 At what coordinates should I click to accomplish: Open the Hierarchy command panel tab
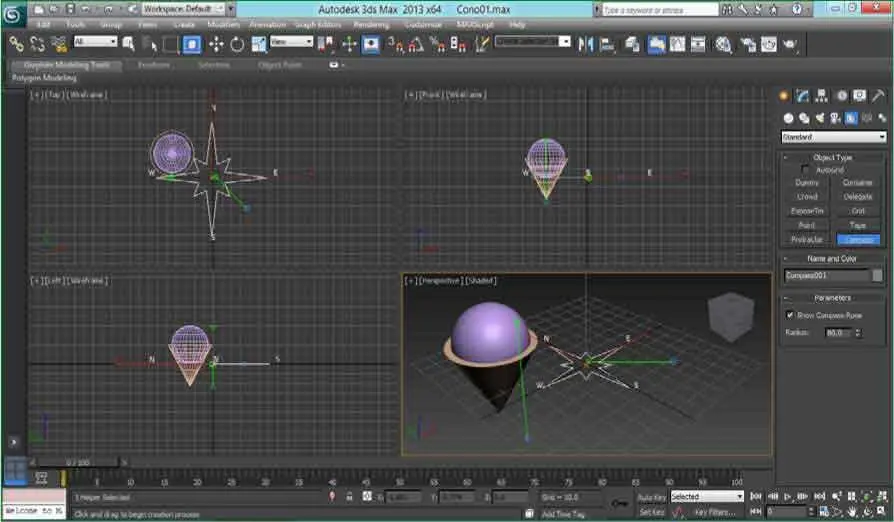822,96
